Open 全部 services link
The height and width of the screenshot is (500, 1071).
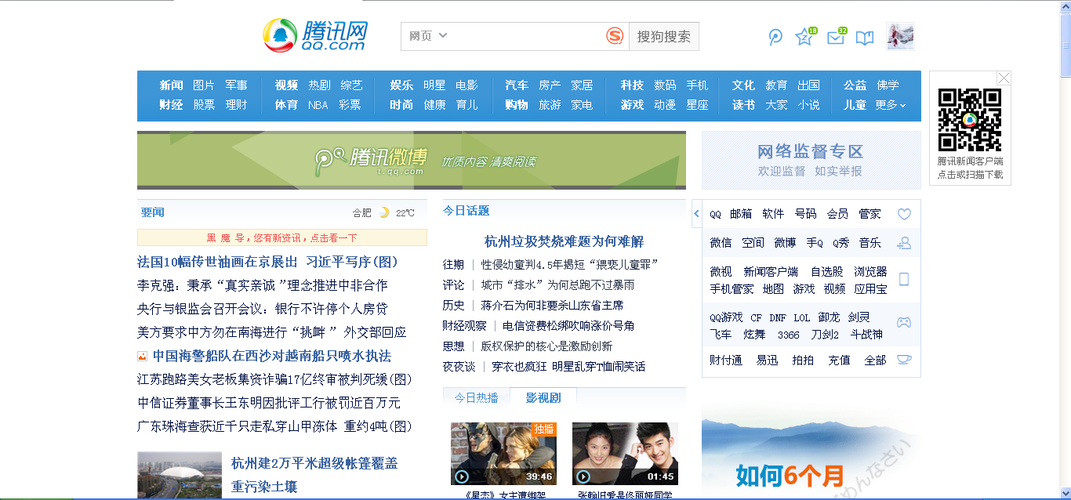tap(875, 360)
